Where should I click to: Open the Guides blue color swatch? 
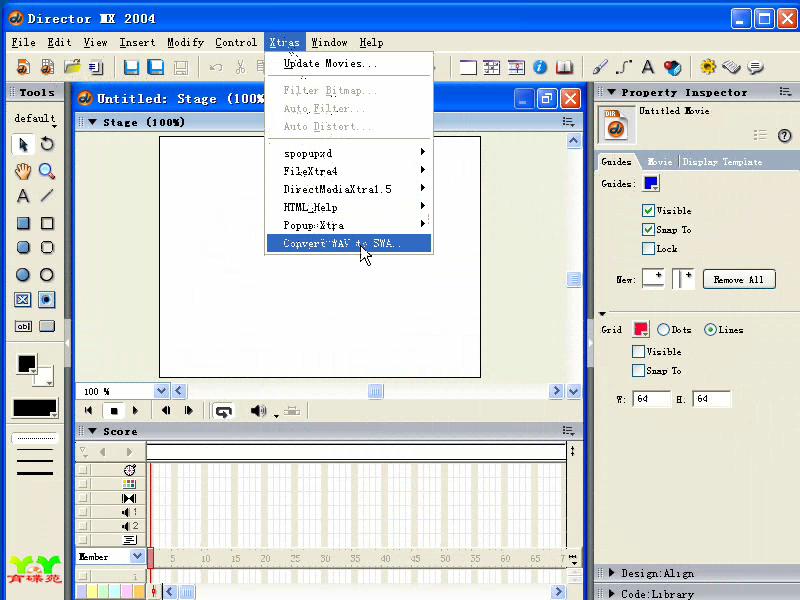click(652, 183)
